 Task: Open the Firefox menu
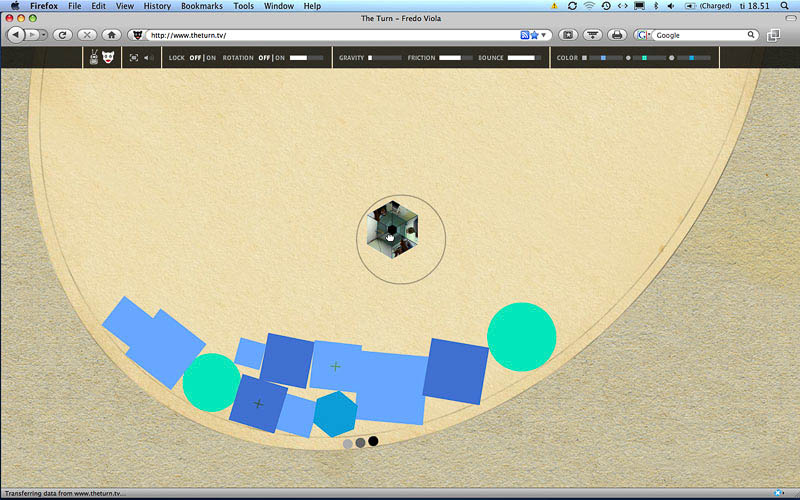43,6
